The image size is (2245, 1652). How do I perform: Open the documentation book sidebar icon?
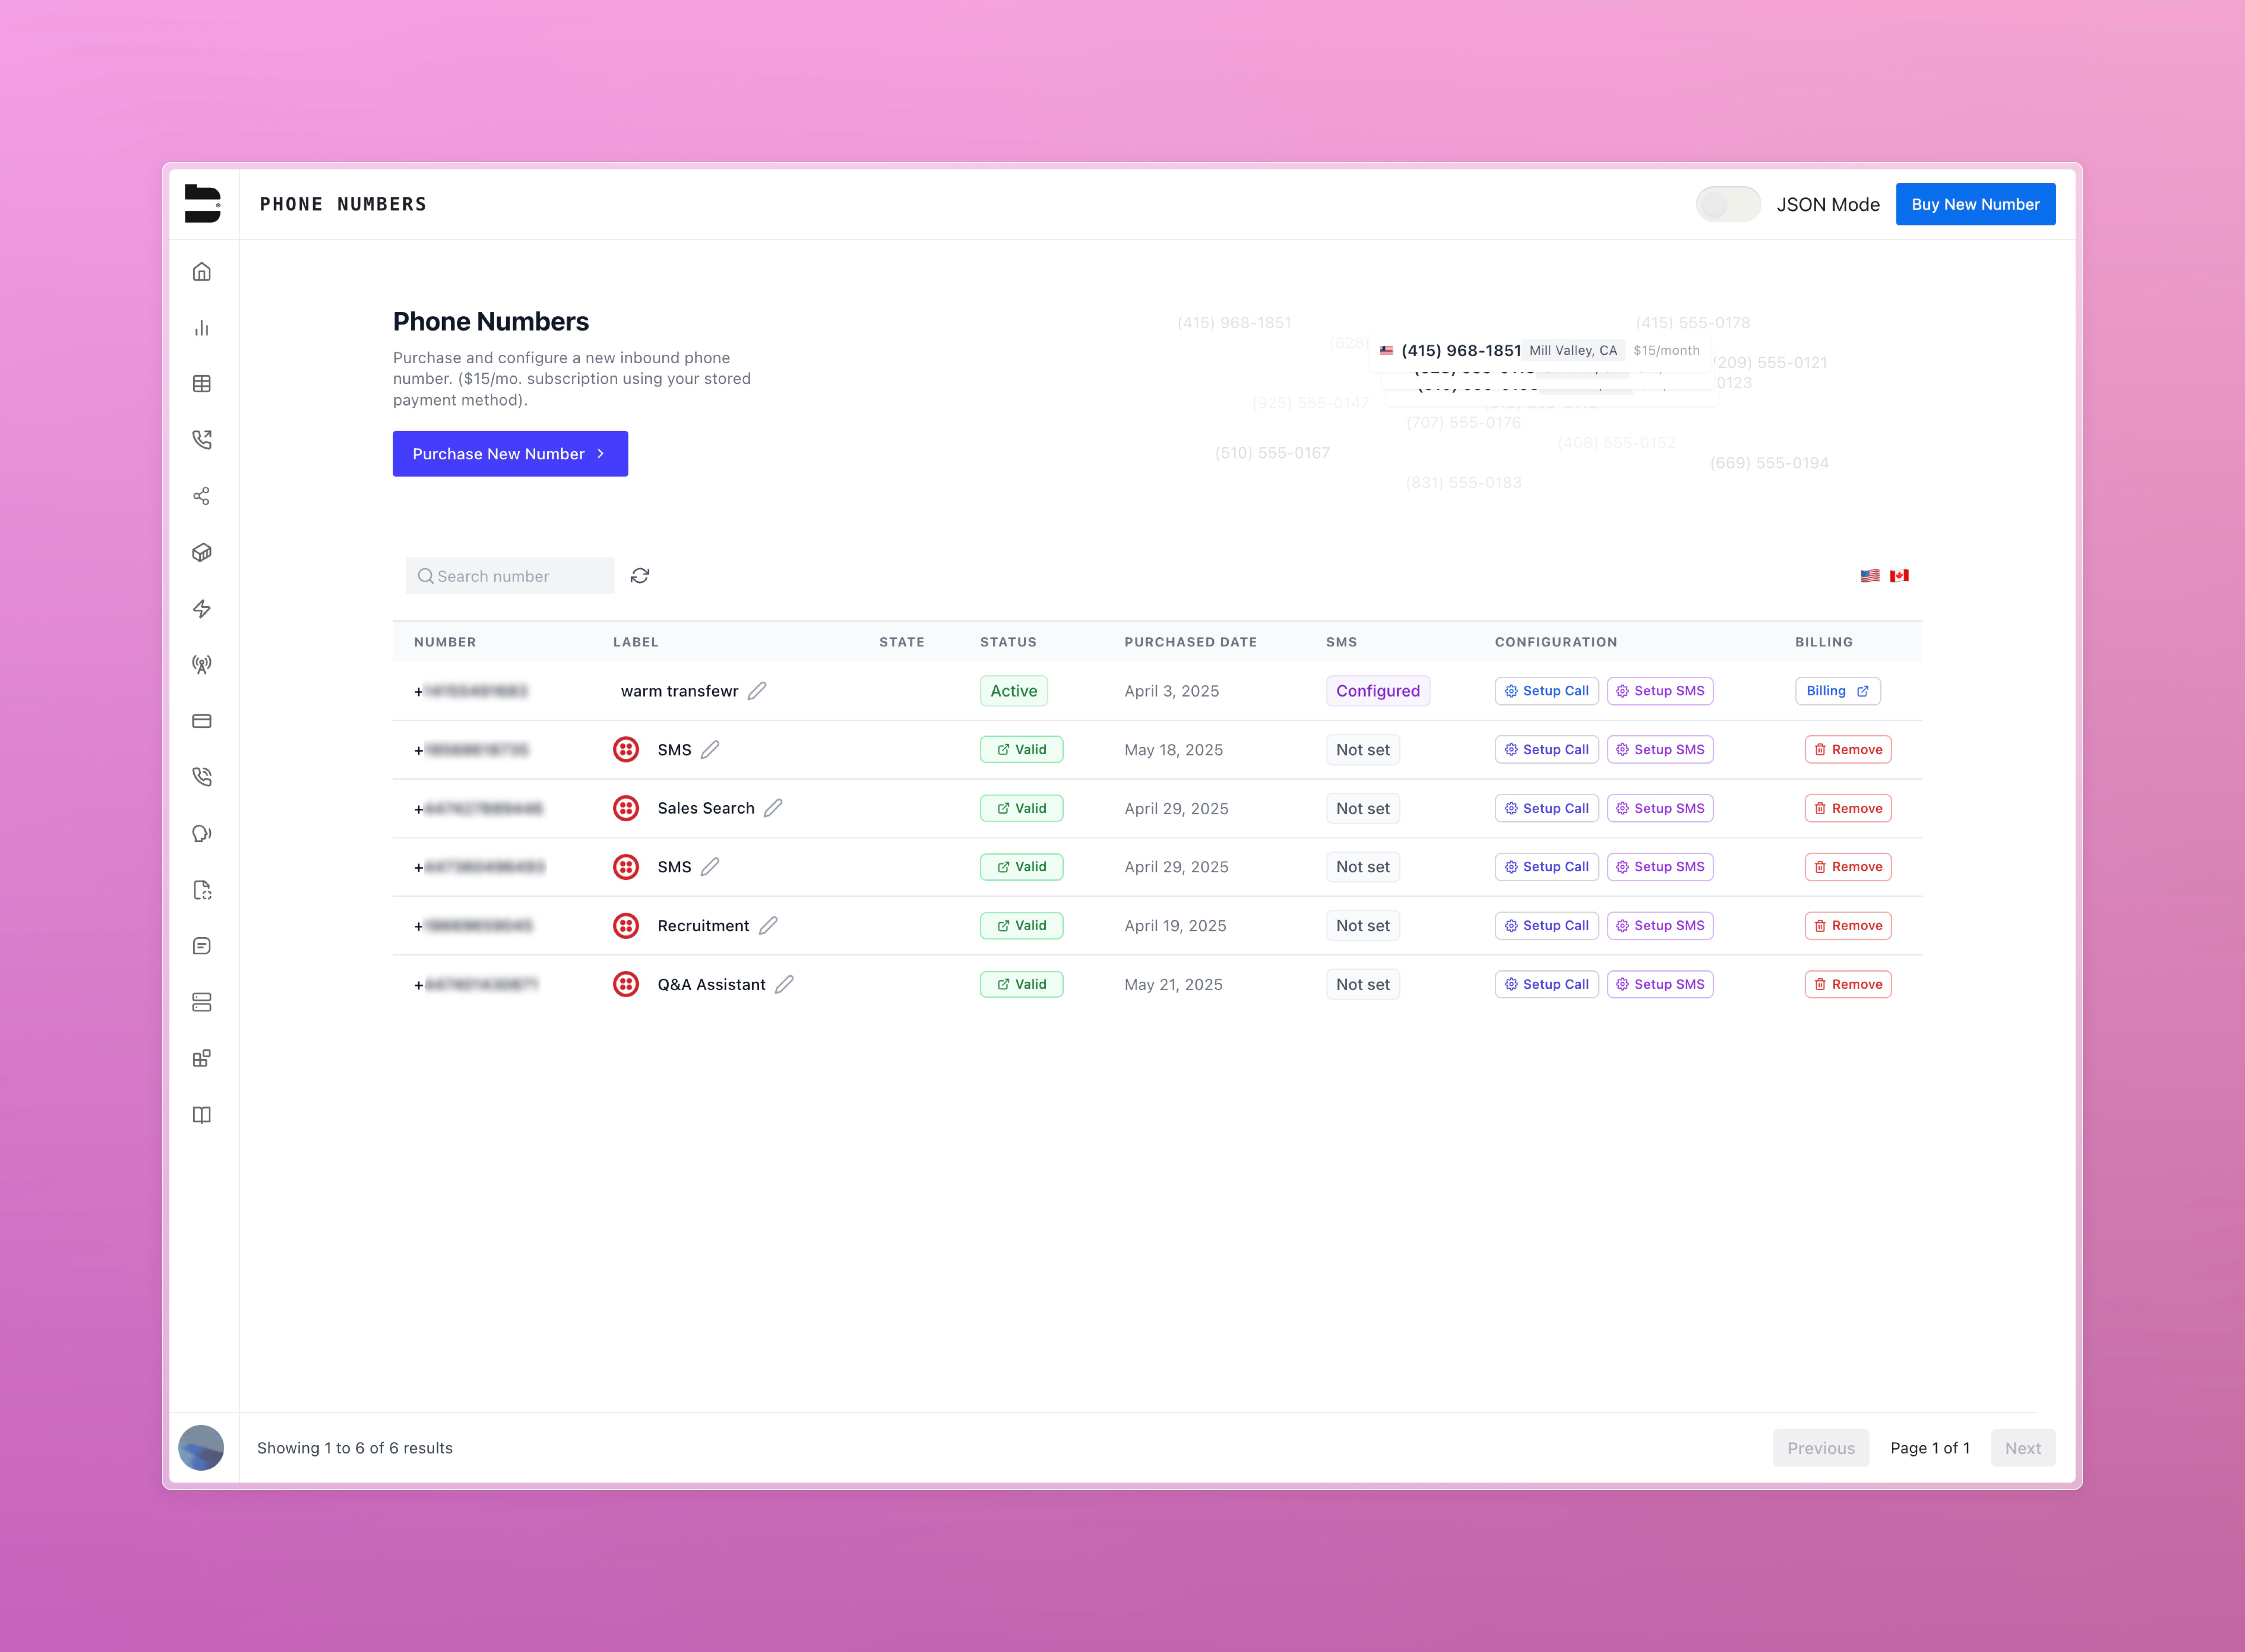point(202,1115)
